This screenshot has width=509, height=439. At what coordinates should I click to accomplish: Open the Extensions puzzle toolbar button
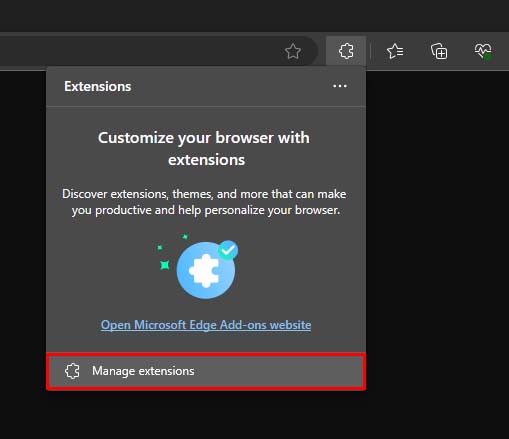(346, 51)
